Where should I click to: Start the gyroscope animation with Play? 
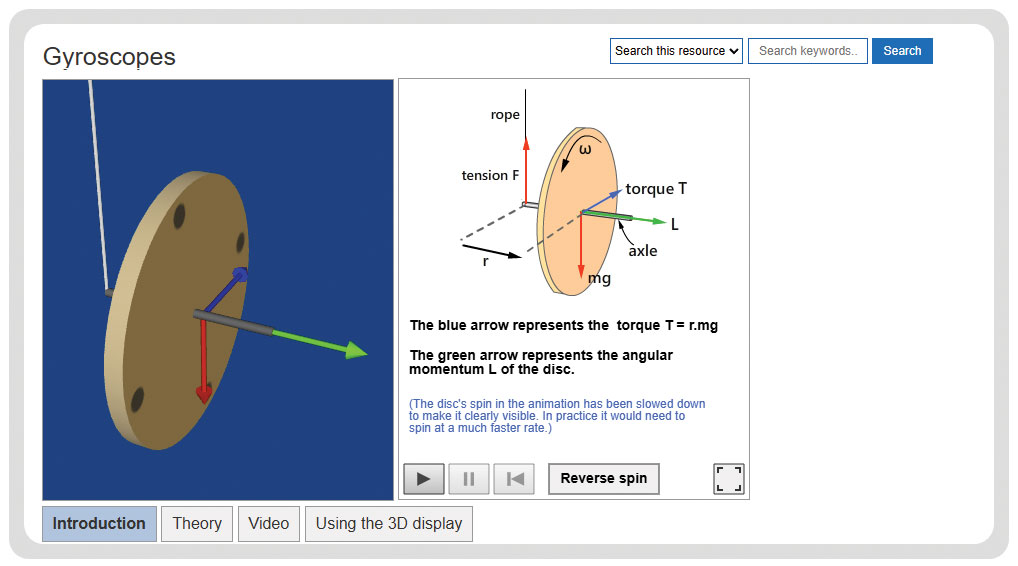(424, 479)
